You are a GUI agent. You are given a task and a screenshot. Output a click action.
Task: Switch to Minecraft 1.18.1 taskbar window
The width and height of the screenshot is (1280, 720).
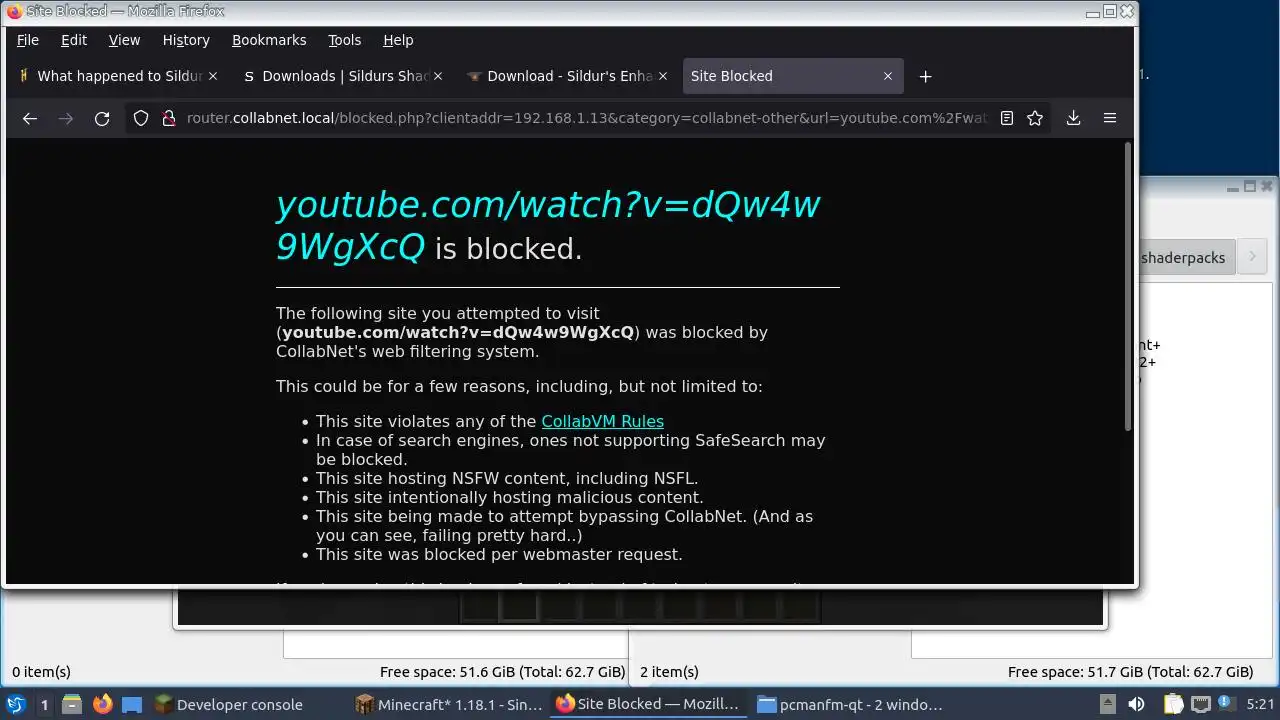point(449,704)
